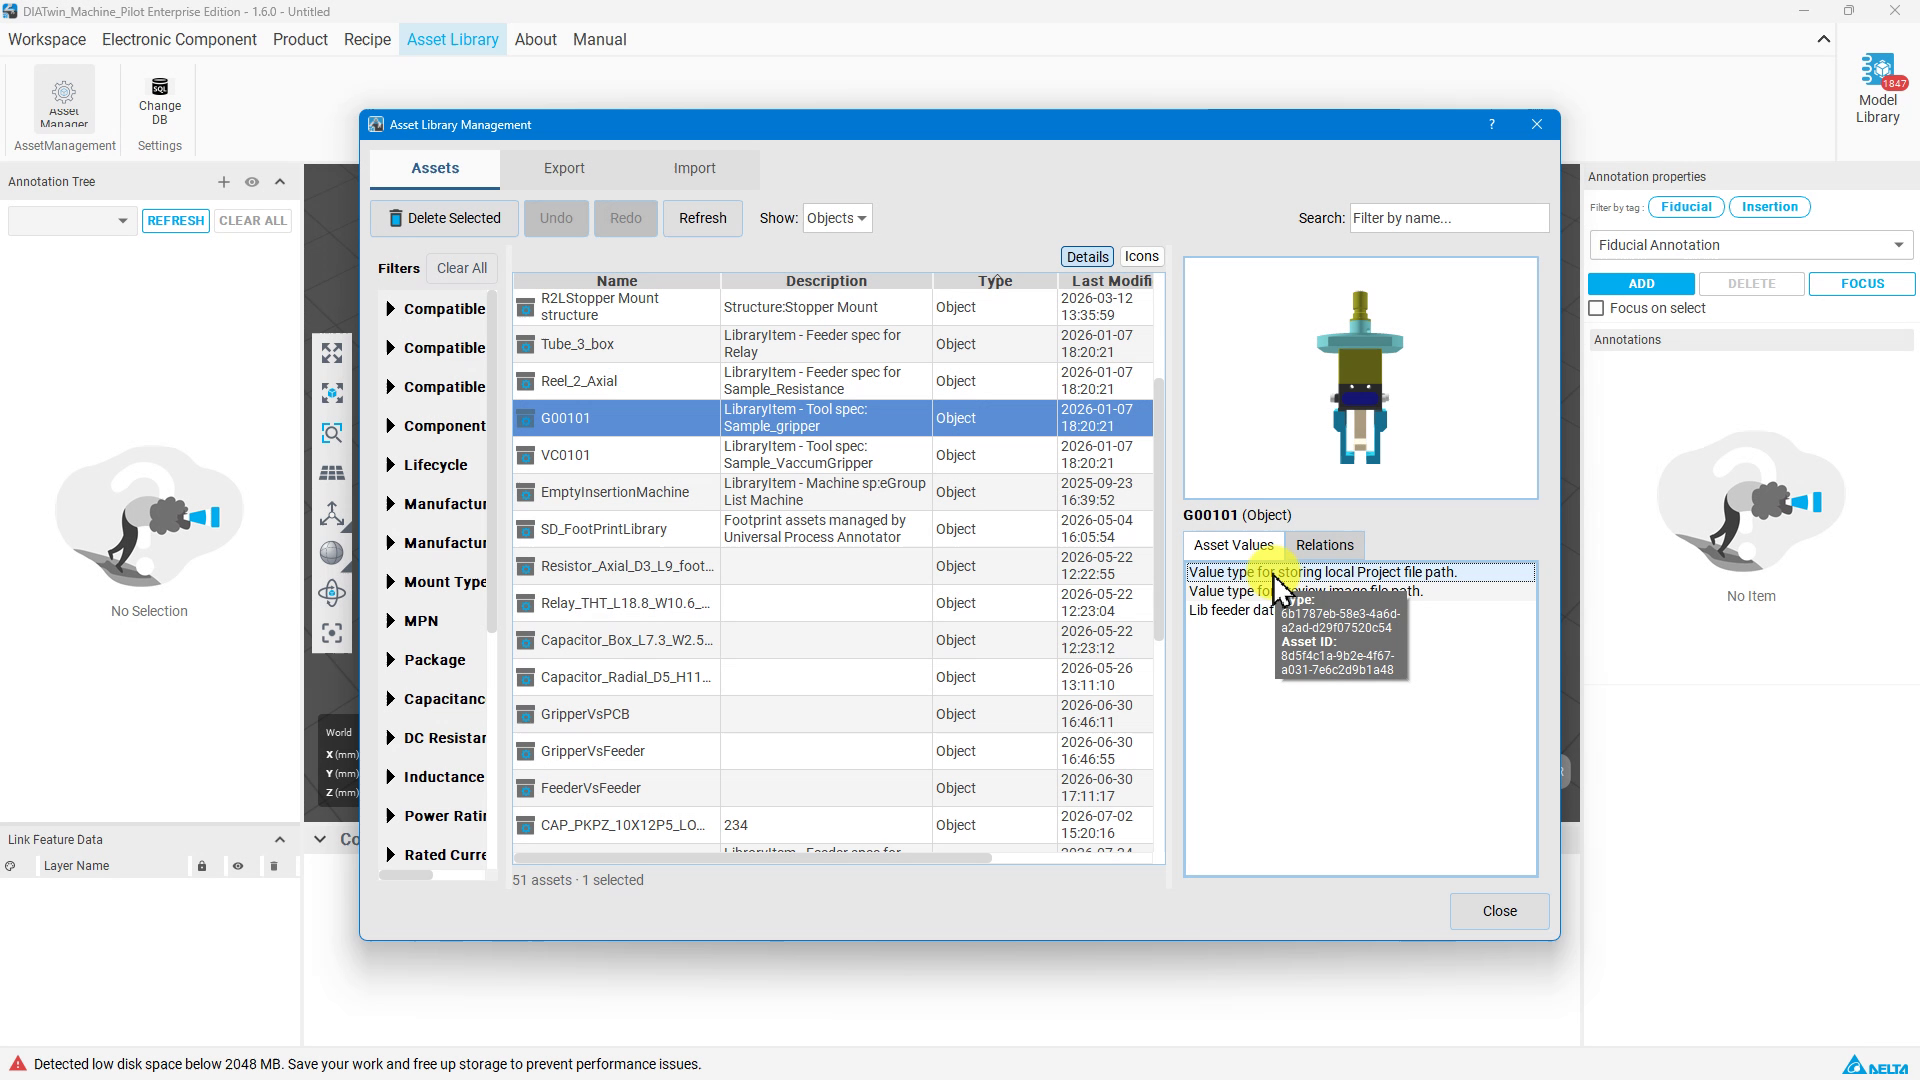
Task: Switch to the Export tab
Action: click(564, 169)
